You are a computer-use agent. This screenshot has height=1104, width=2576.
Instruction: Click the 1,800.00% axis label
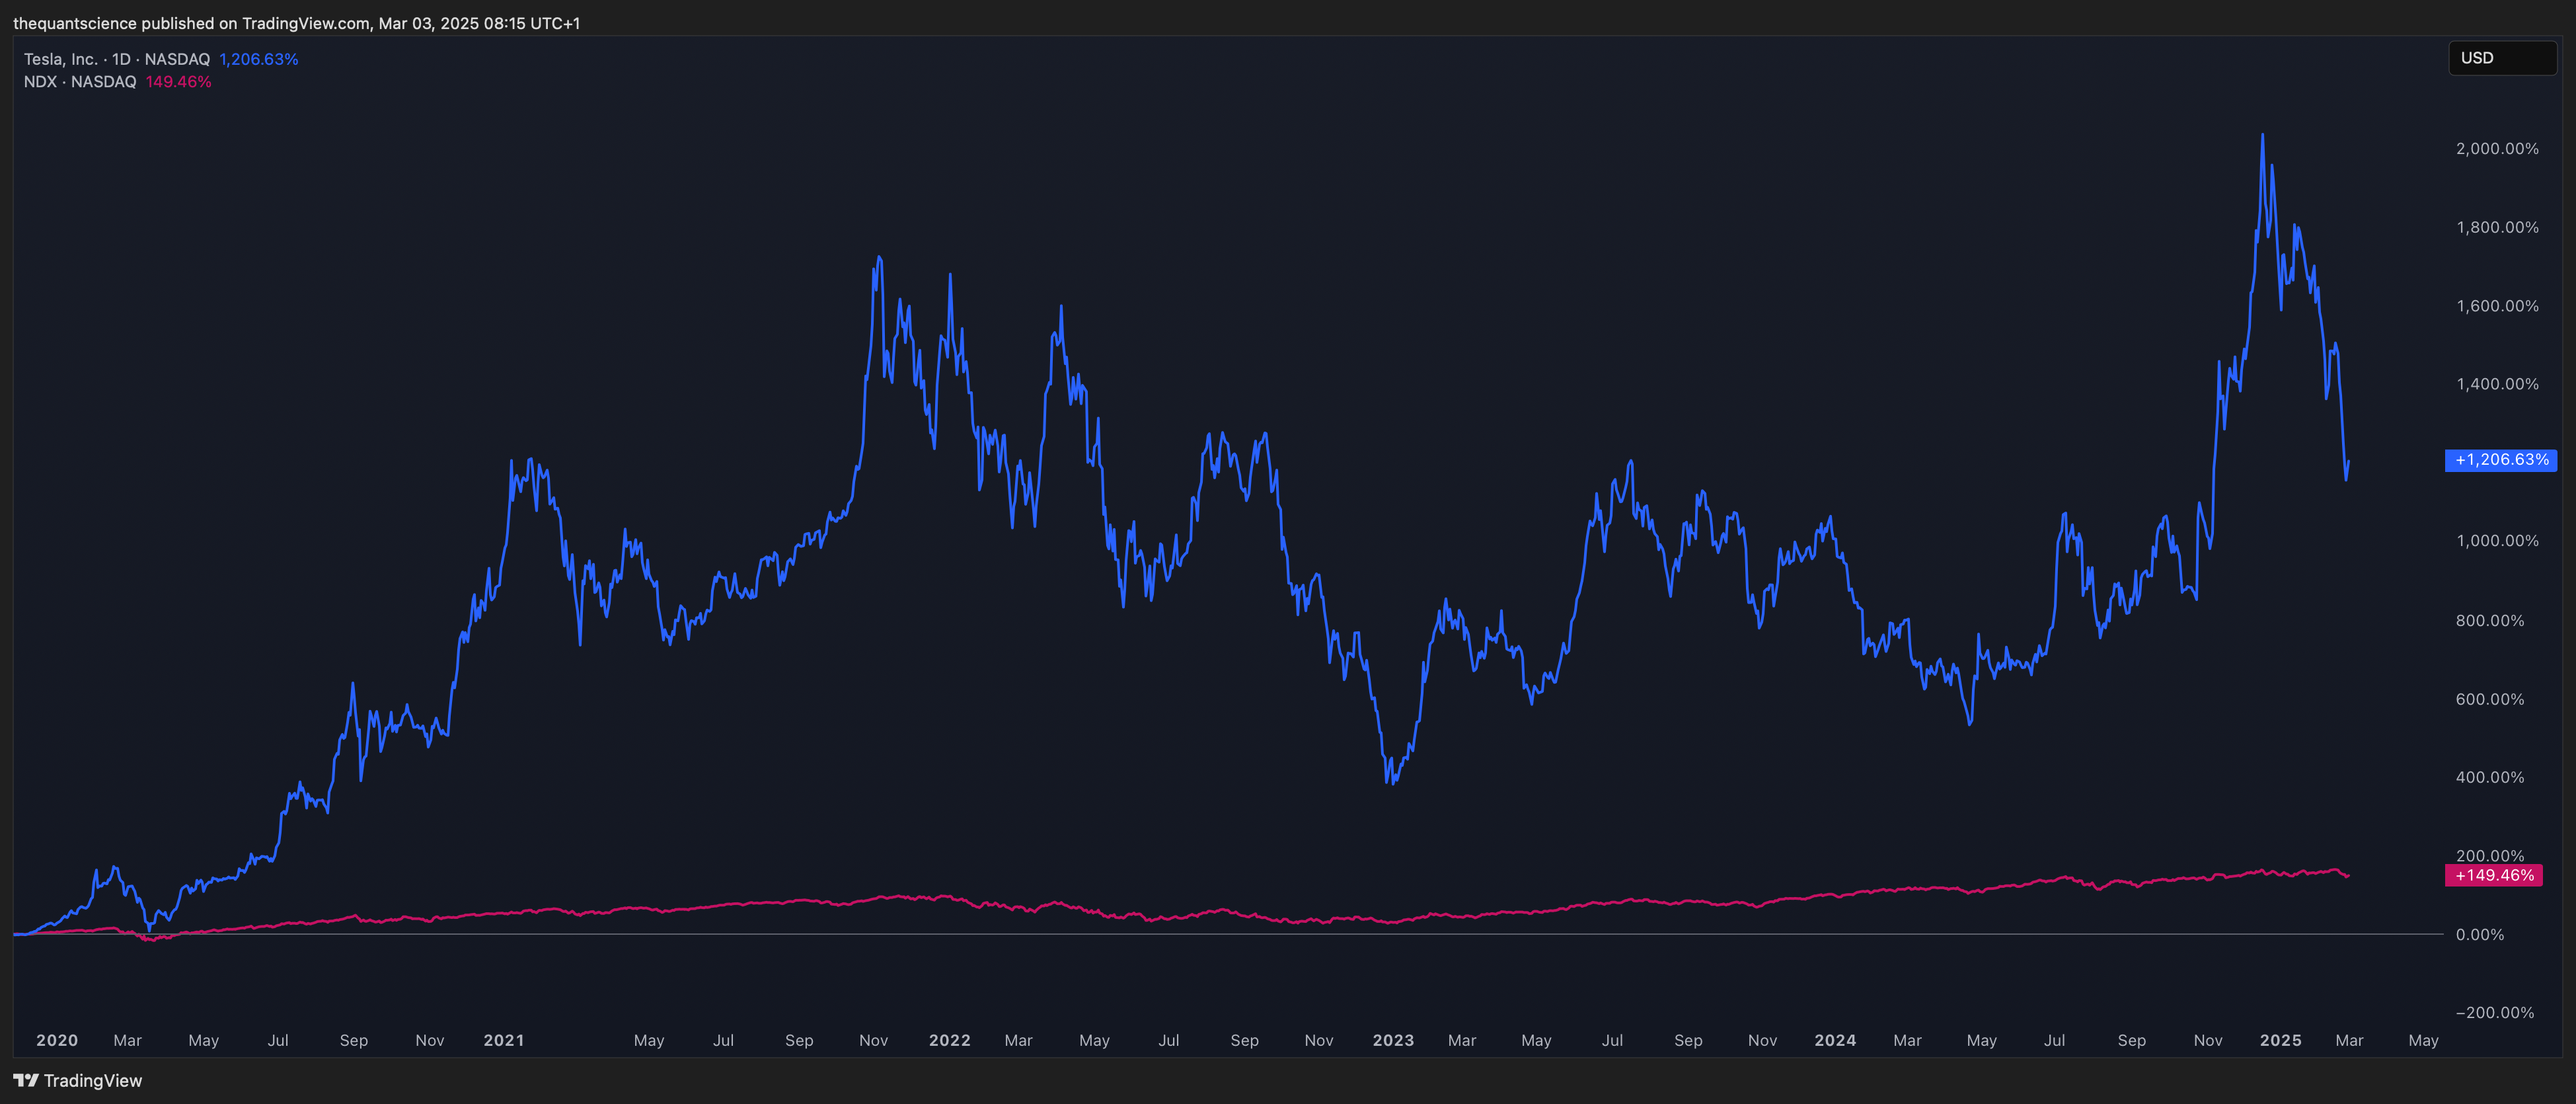coord(2497,227)
